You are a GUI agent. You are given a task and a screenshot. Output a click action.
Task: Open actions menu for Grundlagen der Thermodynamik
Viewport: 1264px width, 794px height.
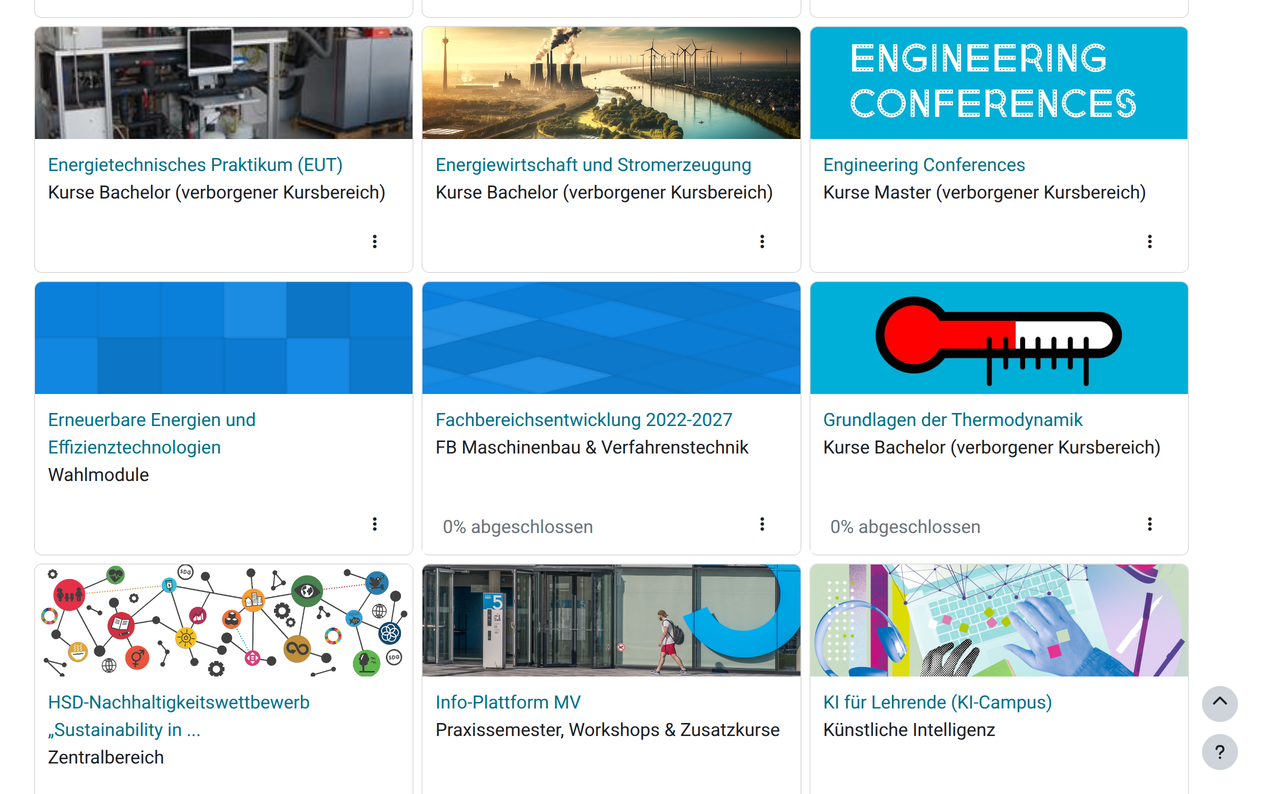1150,524
